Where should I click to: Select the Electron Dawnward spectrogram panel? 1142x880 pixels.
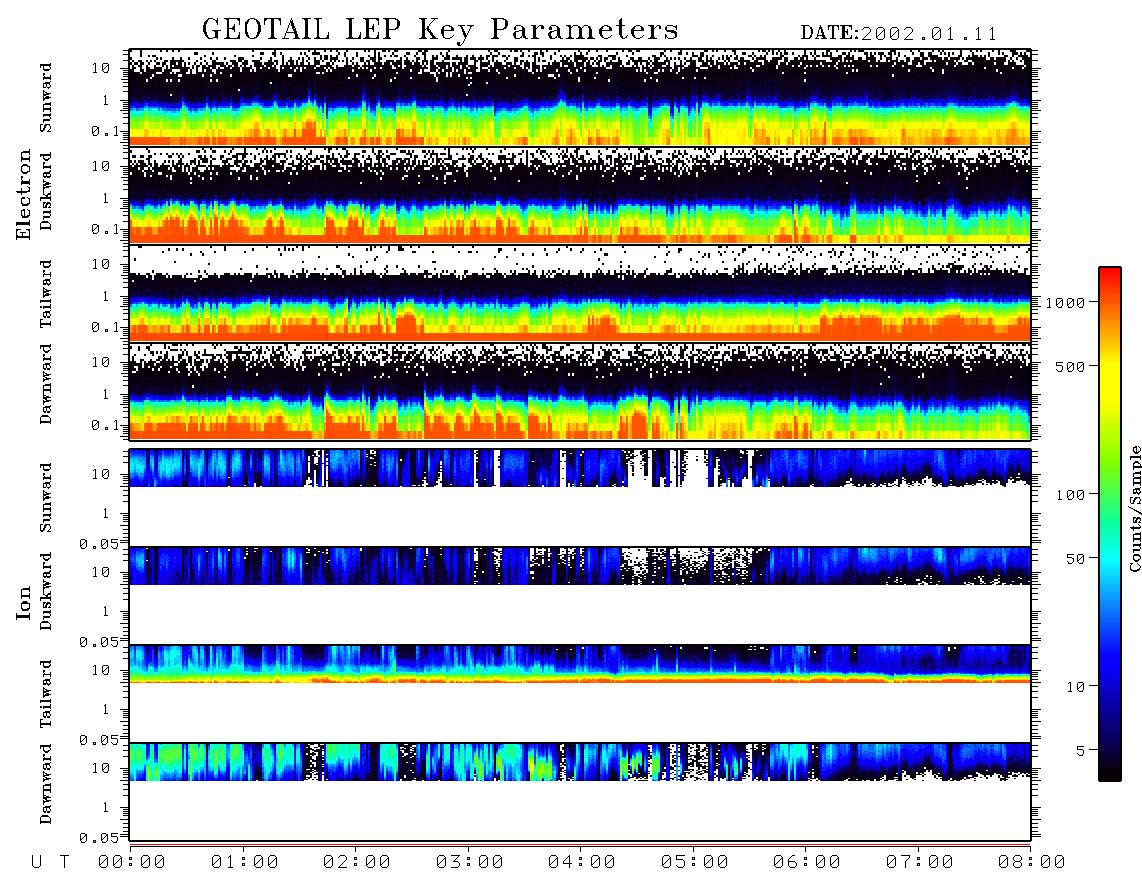coord(580,392)
